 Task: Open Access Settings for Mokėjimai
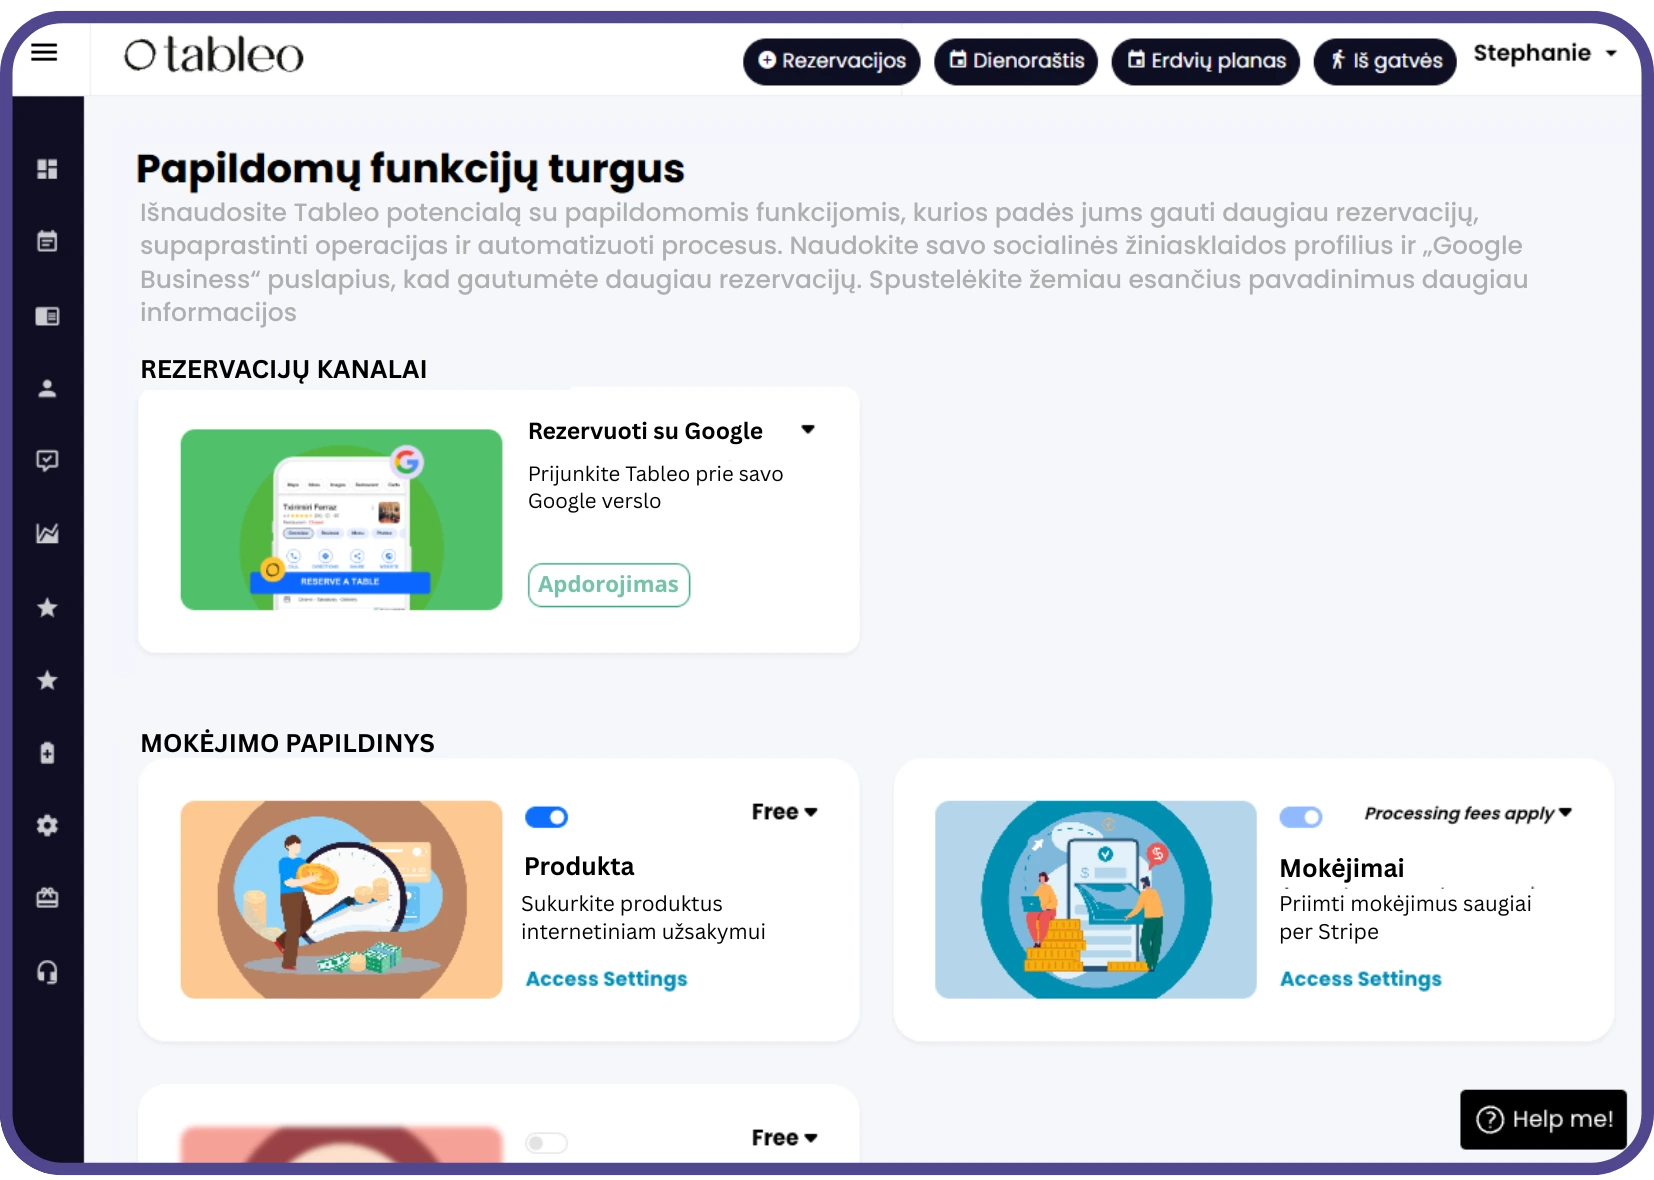click(1361, 979)
